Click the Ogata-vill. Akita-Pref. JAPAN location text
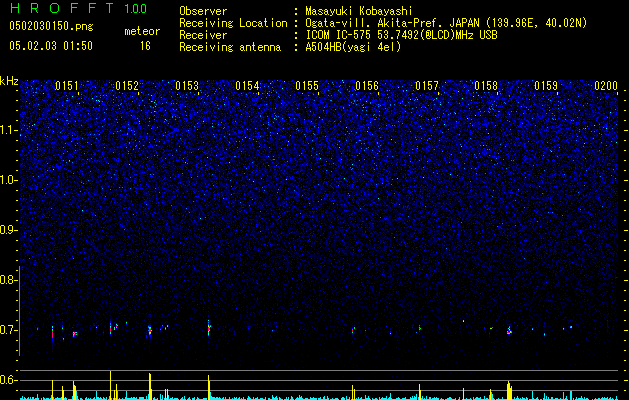Viewport: 629px width, 400px height. [446, 23]
